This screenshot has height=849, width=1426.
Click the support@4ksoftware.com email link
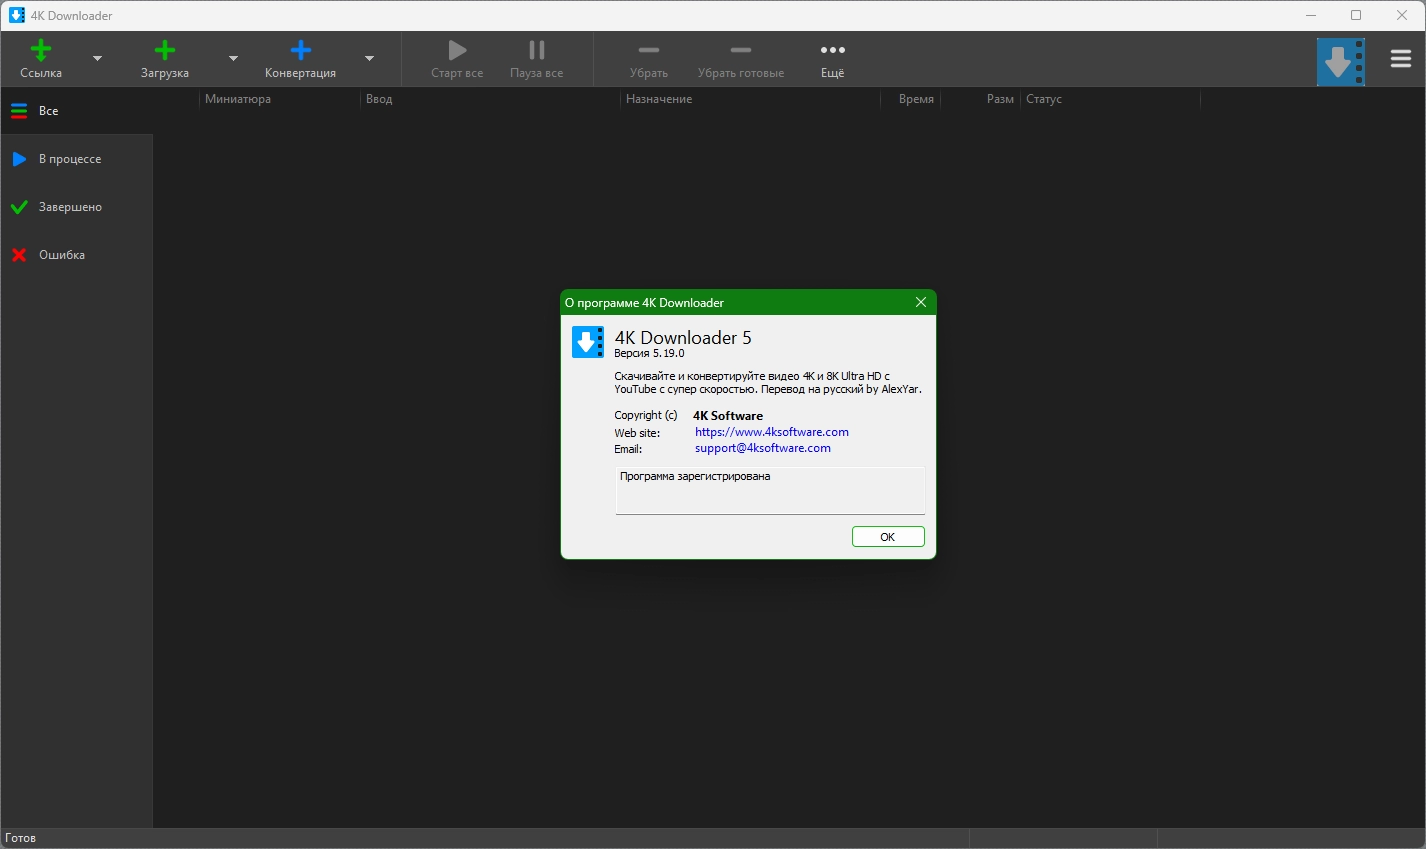762,448
